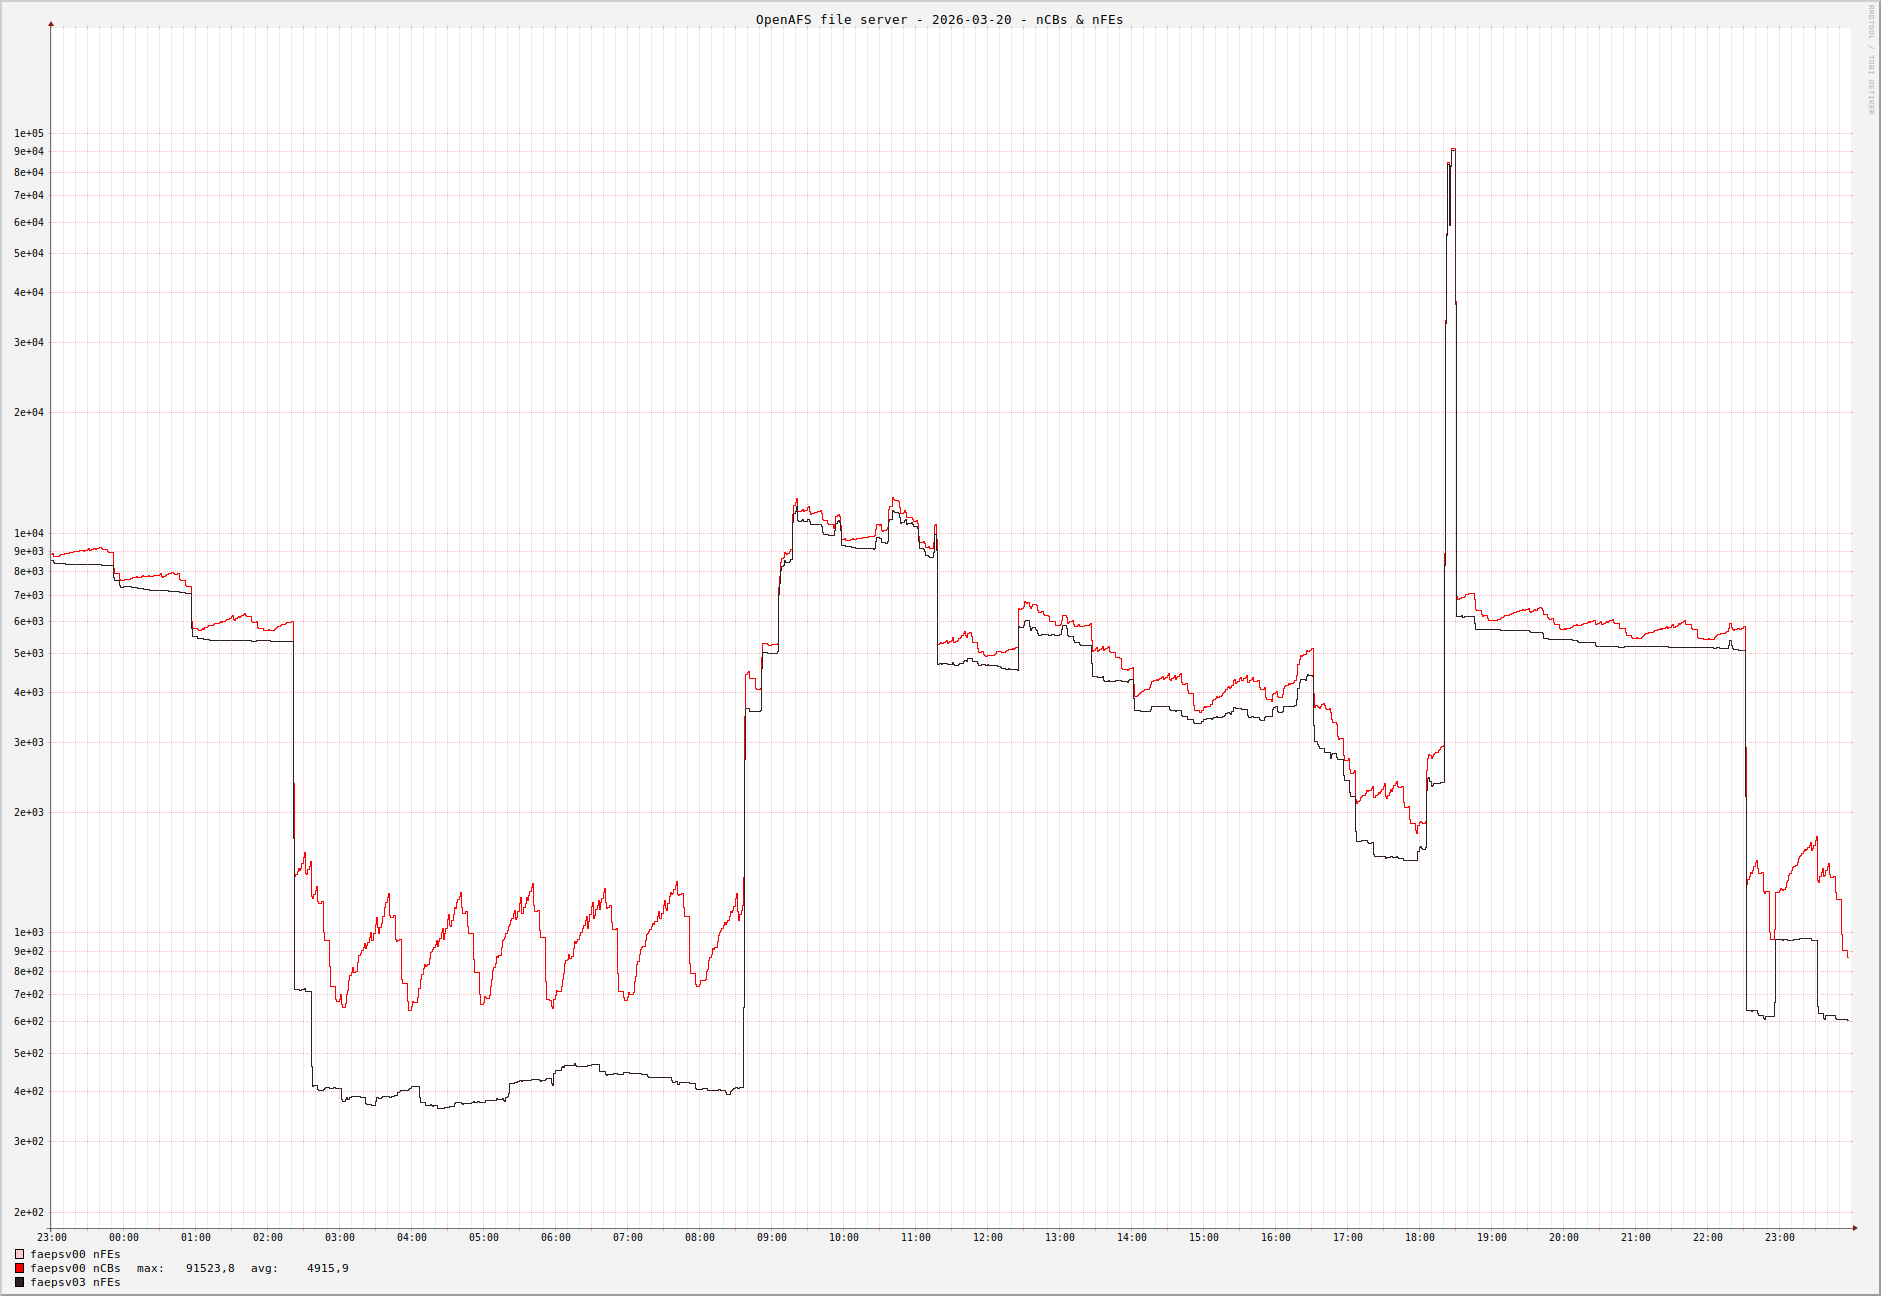The image size is (1881, 1296).
Task: Click the OpenAFS file server chart title
Action: point(939,19)
